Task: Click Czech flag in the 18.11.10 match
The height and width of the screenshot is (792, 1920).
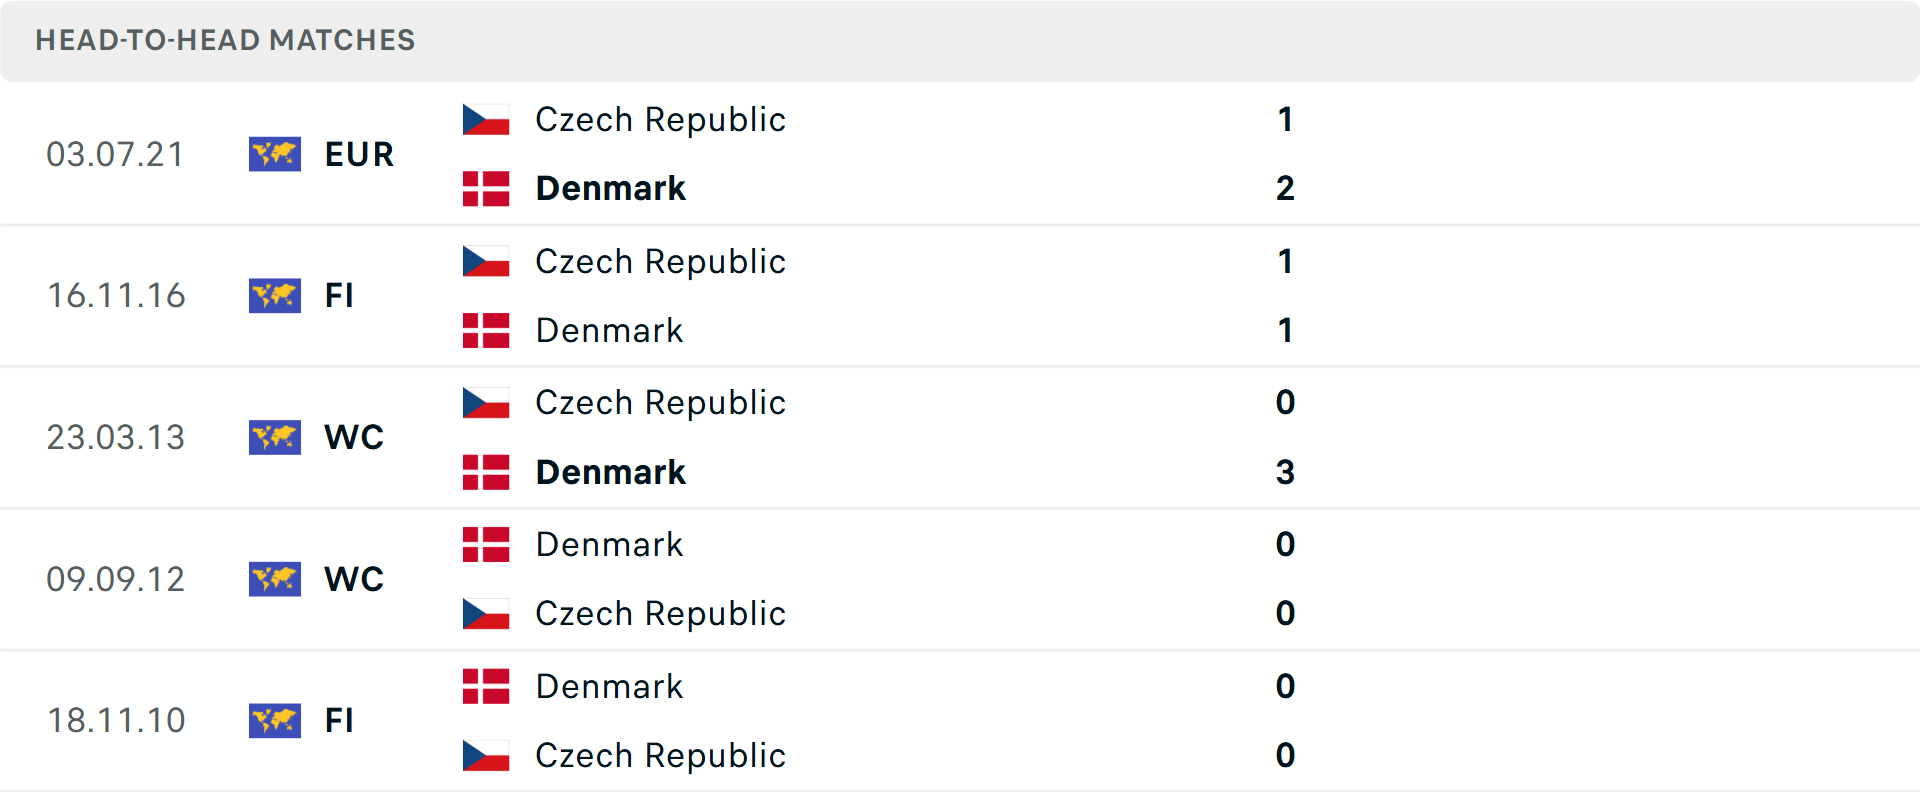Action: [486, 756]
